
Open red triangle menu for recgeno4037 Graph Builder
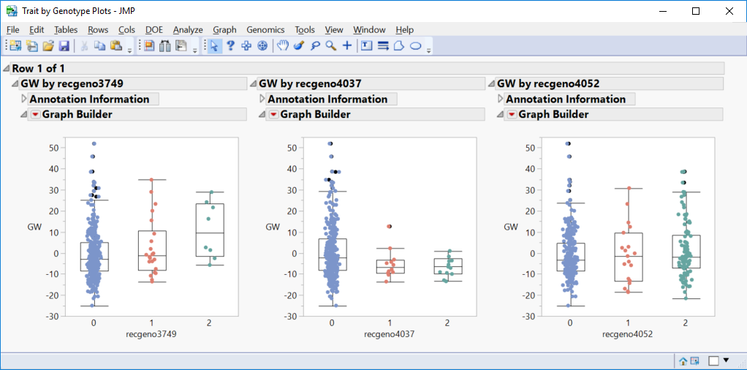273,115
